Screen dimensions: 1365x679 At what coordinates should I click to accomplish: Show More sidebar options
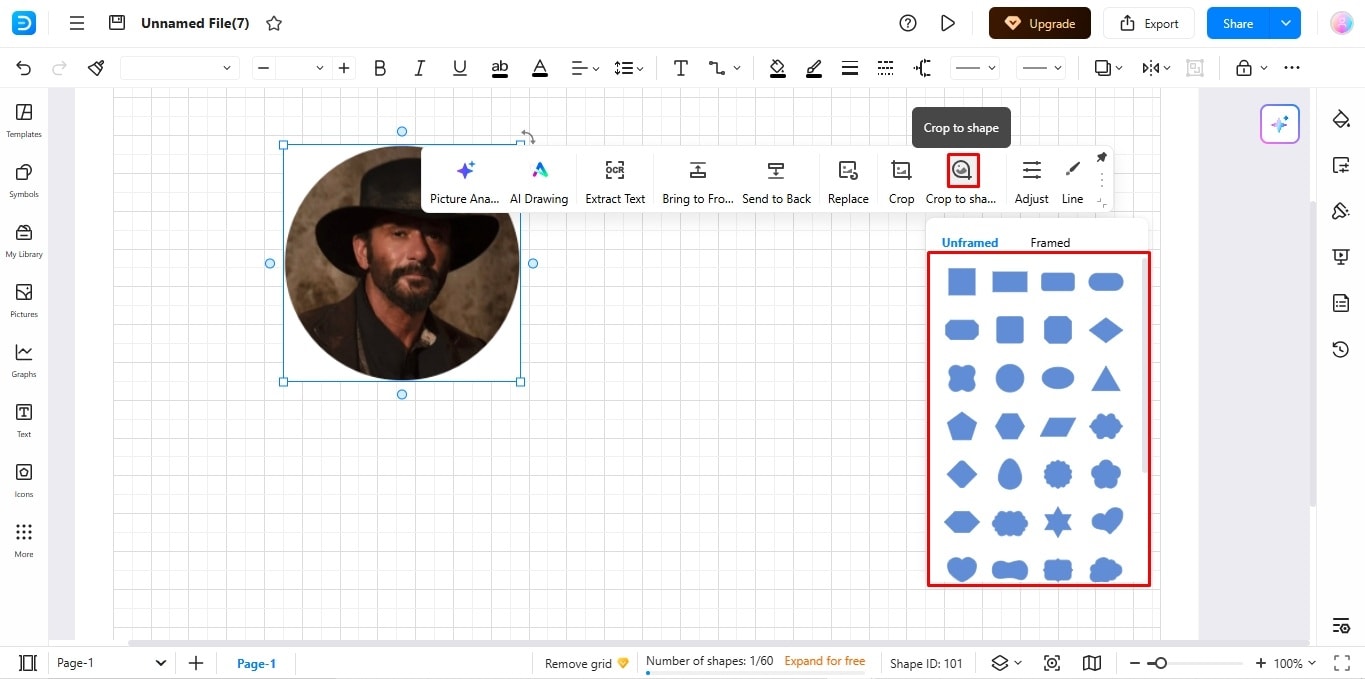pyautogui.click(x=24, y=540)
